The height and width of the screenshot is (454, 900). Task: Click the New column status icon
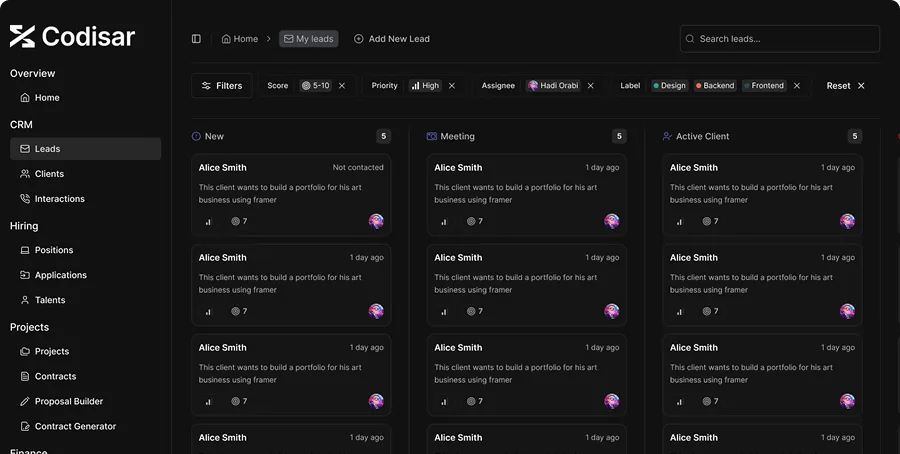(196, 136)
